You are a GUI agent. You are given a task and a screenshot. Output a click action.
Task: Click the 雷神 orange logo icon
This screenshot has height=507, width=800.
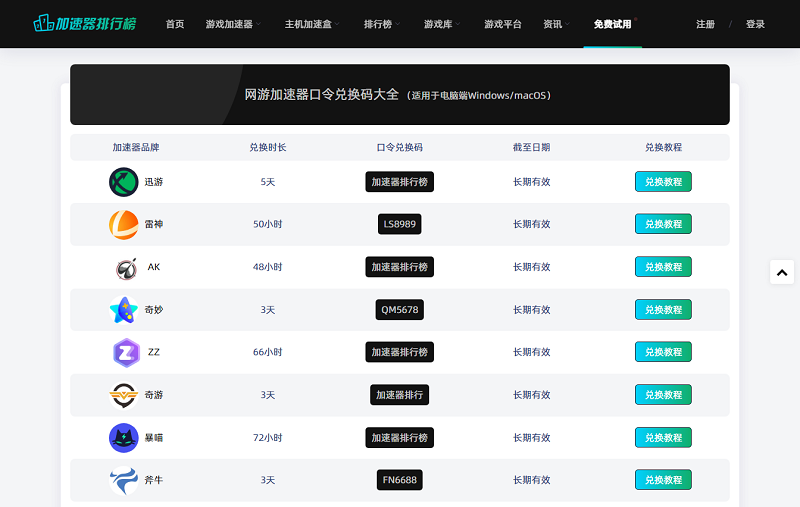[123, 224]
